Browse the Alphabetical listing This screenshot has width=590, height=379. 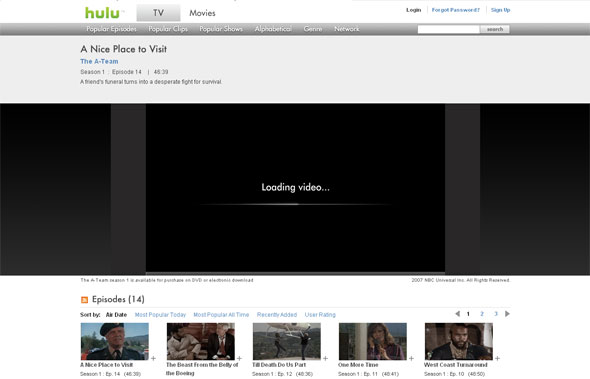(273, 29)
